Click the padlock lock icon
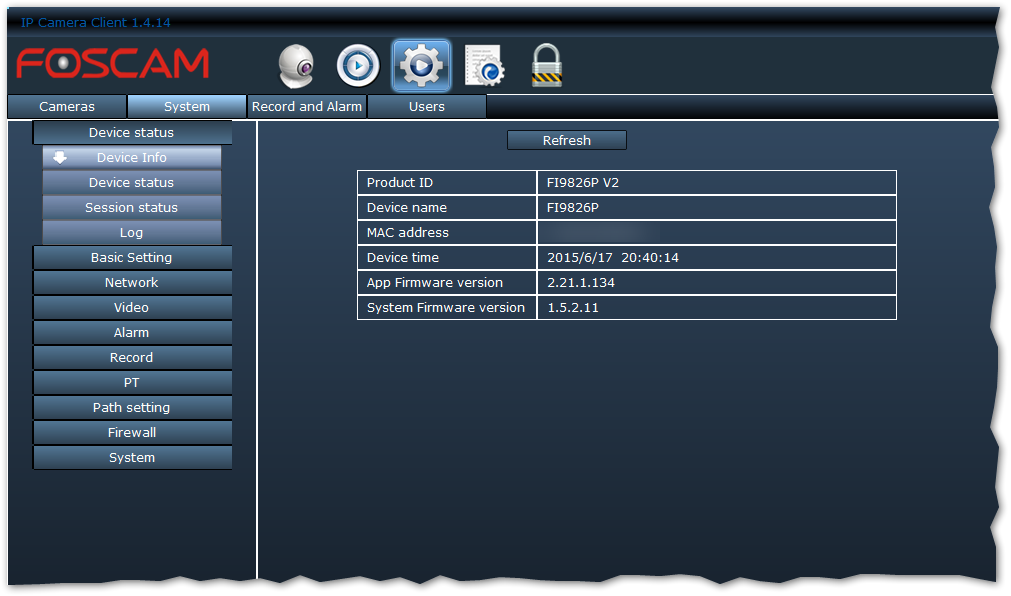The image size is (1011, 596). click(546, 66)
